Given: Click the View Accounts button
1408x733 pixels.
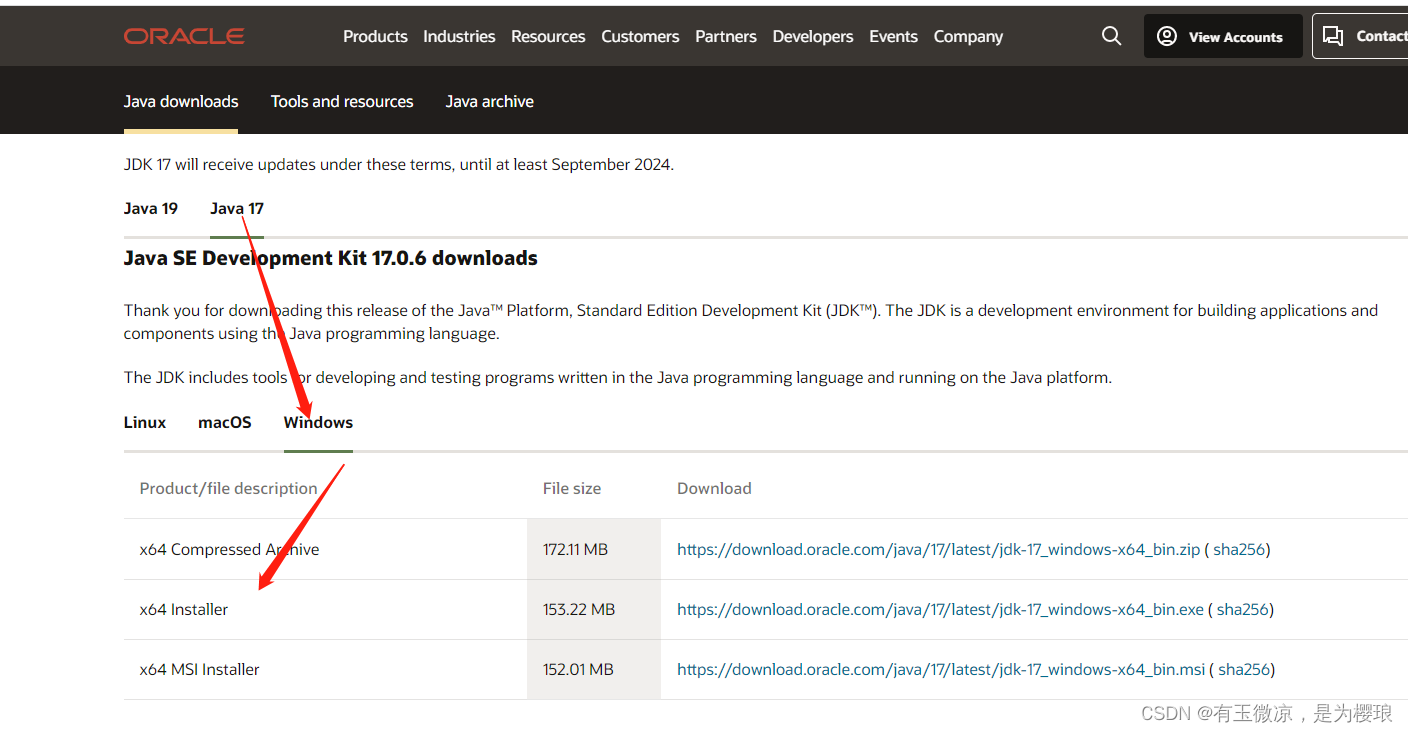Looking at the screenshot, I should (x=1223, y=36).
